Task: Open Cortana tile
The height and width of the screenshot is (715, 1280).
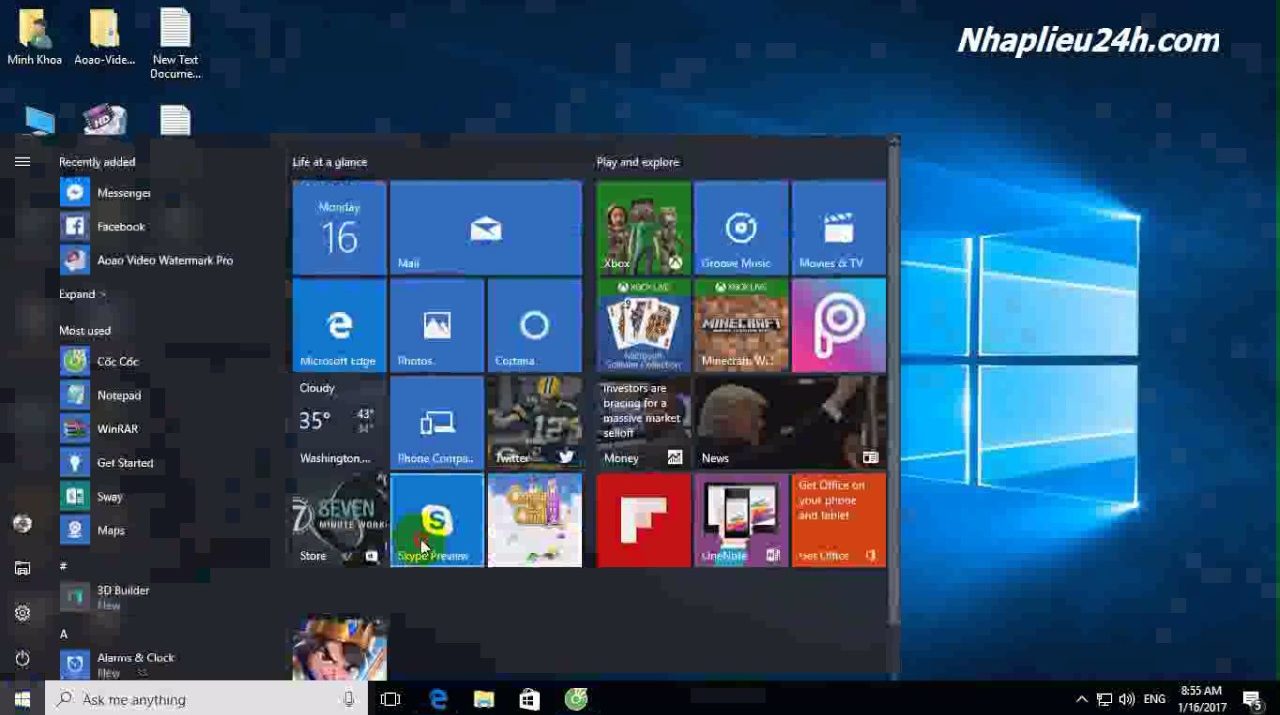Action: 534,325
